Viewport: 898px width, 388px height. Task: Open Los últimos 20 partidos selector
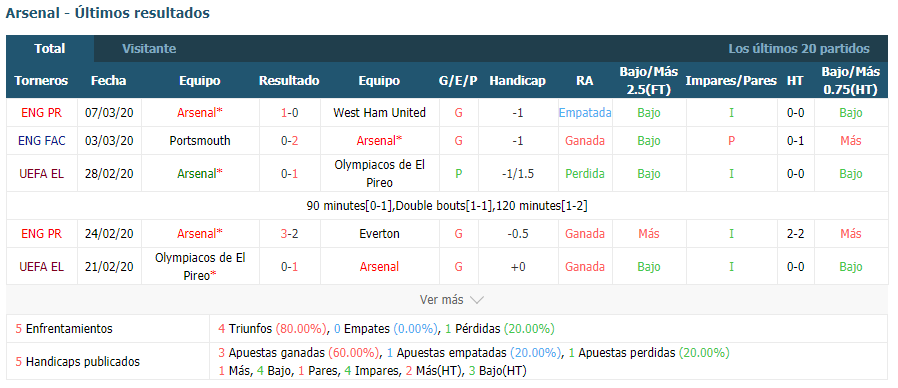(x=798, y=49)
